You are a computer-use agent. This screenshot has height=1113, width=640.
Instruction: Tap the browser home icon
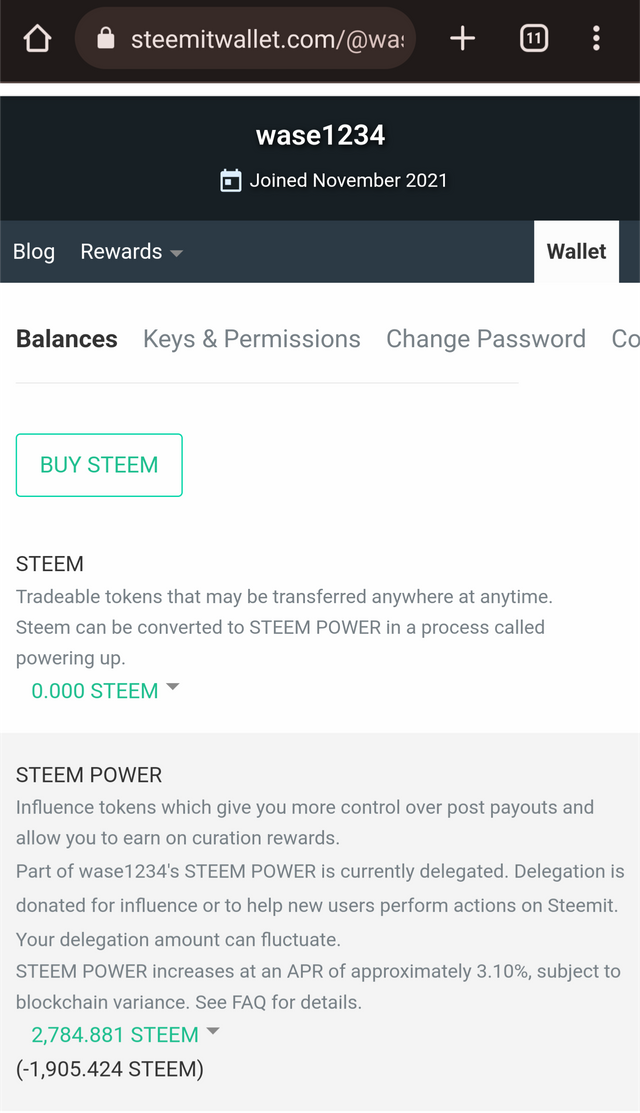point(38,38)
